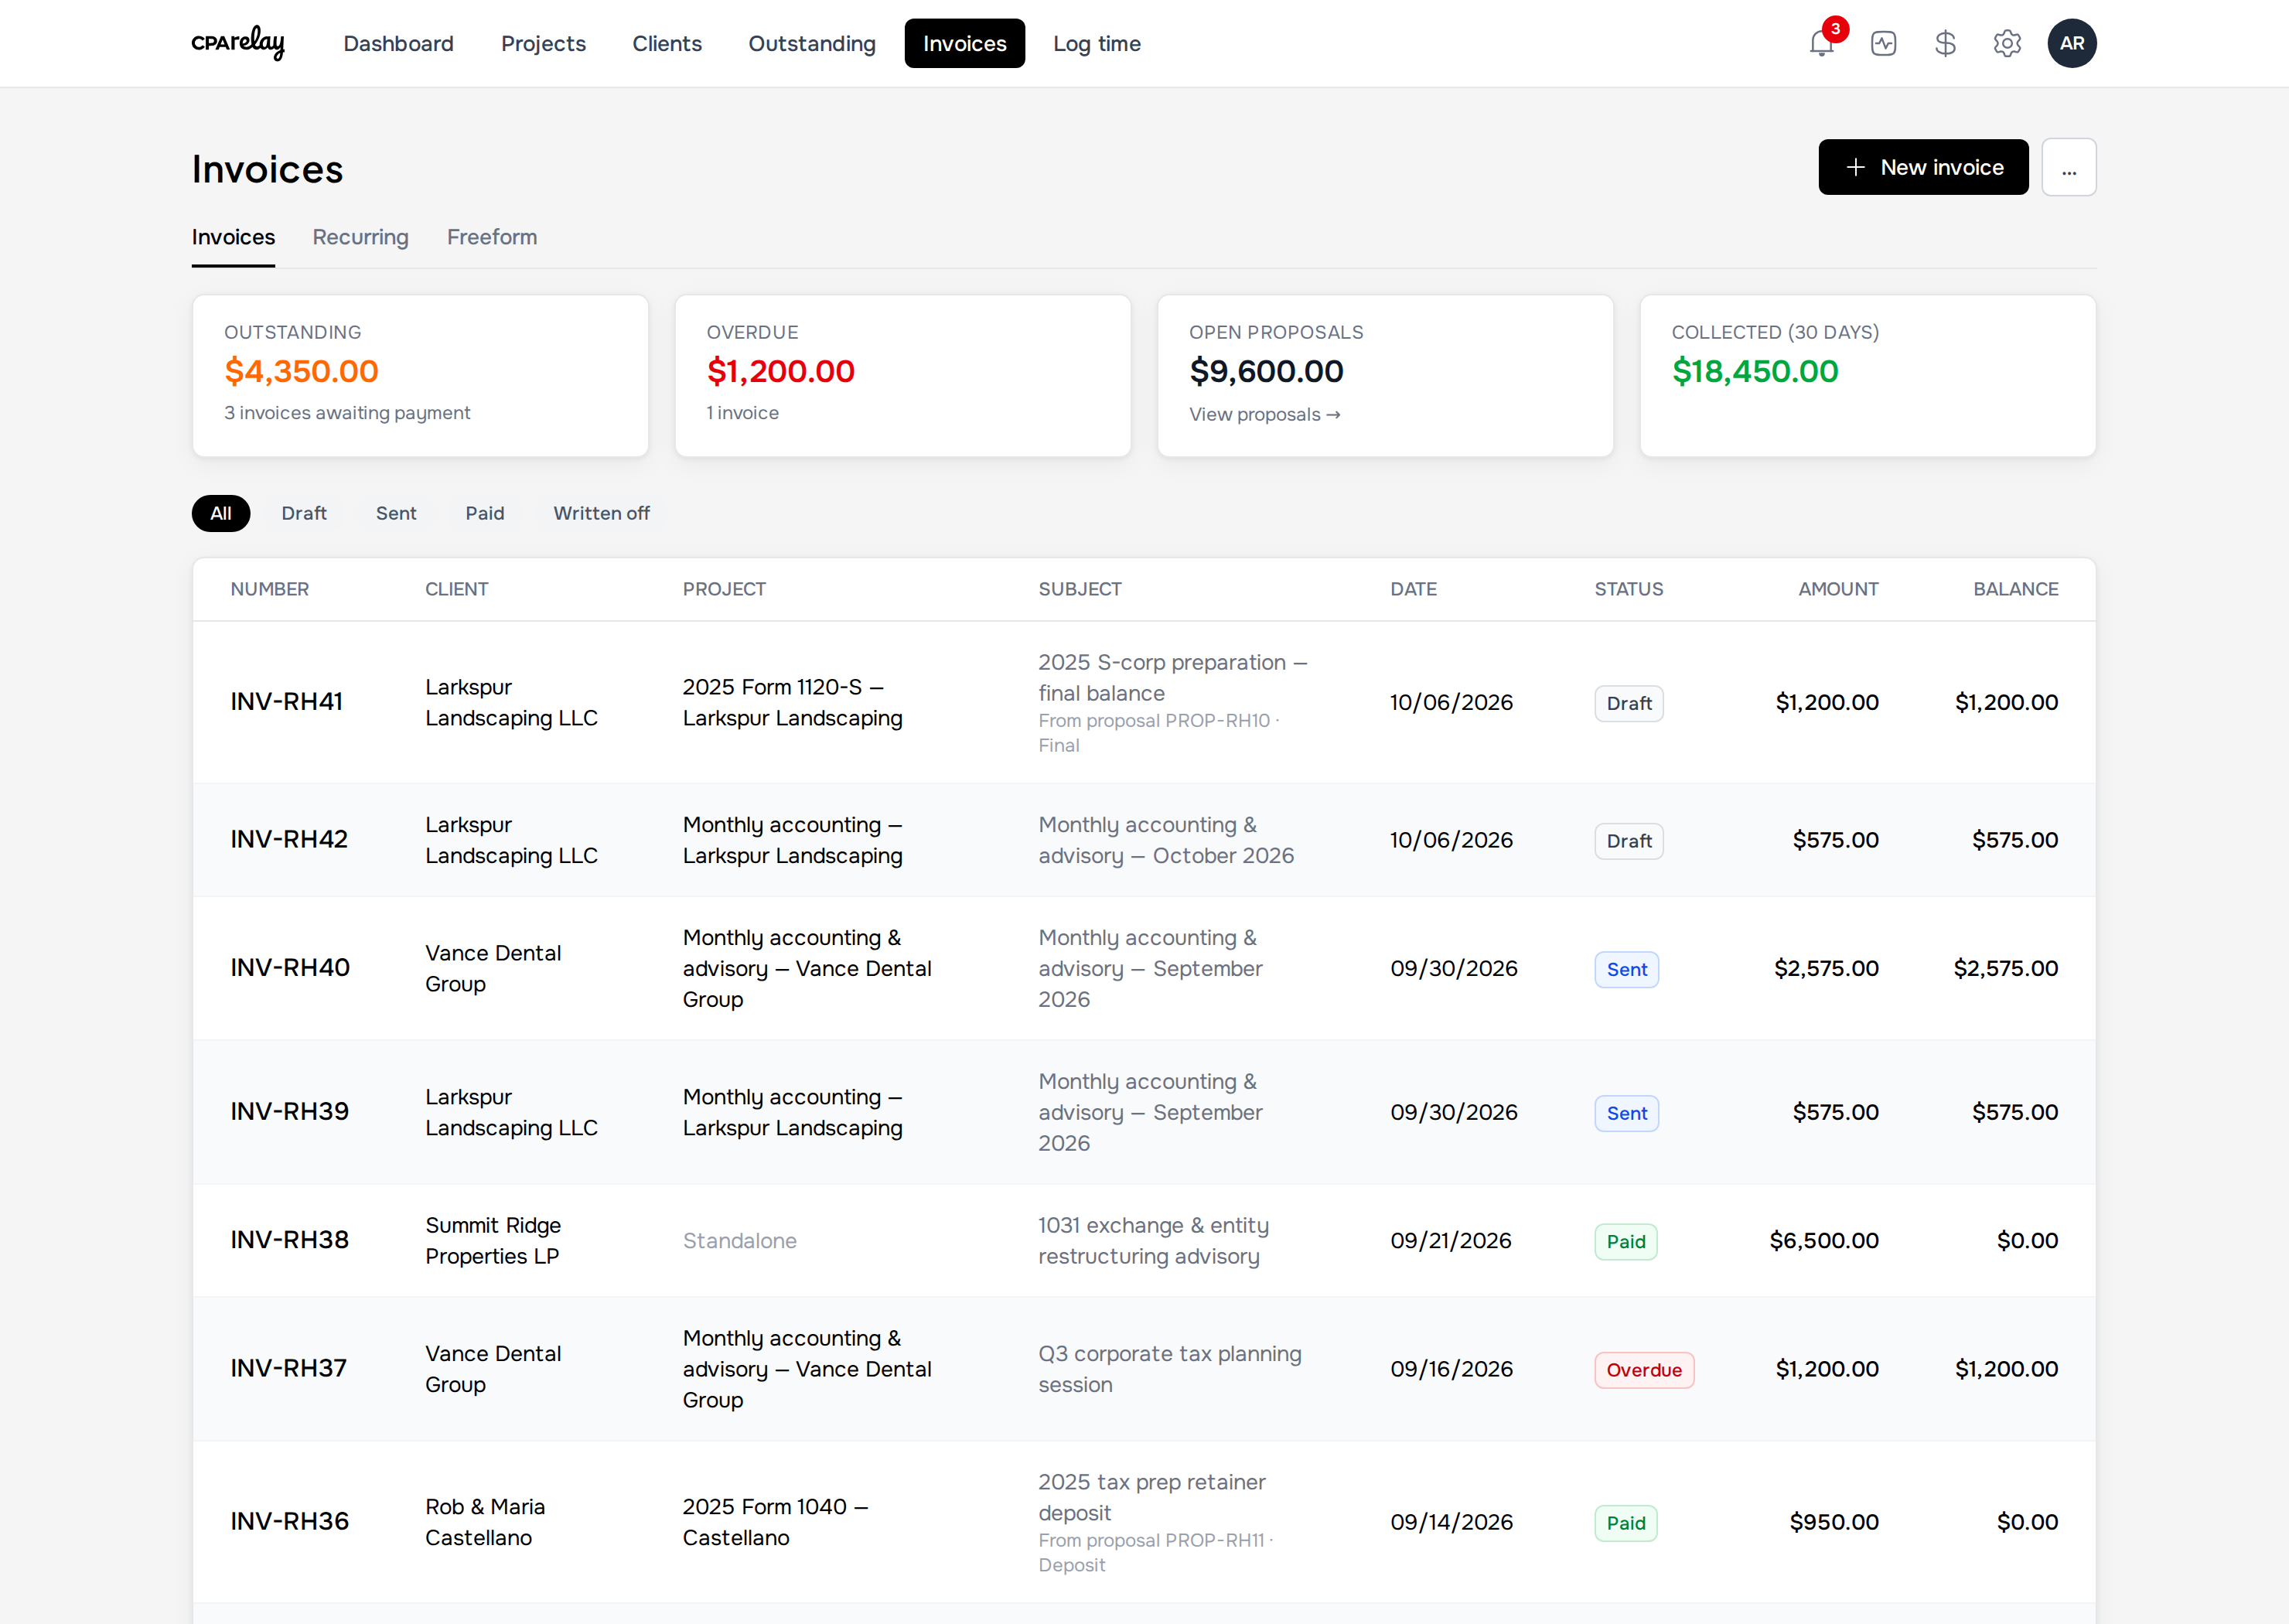Filter invoices by Paid
Viewport: 2289px width, 1624px height.
pos(485,513)
